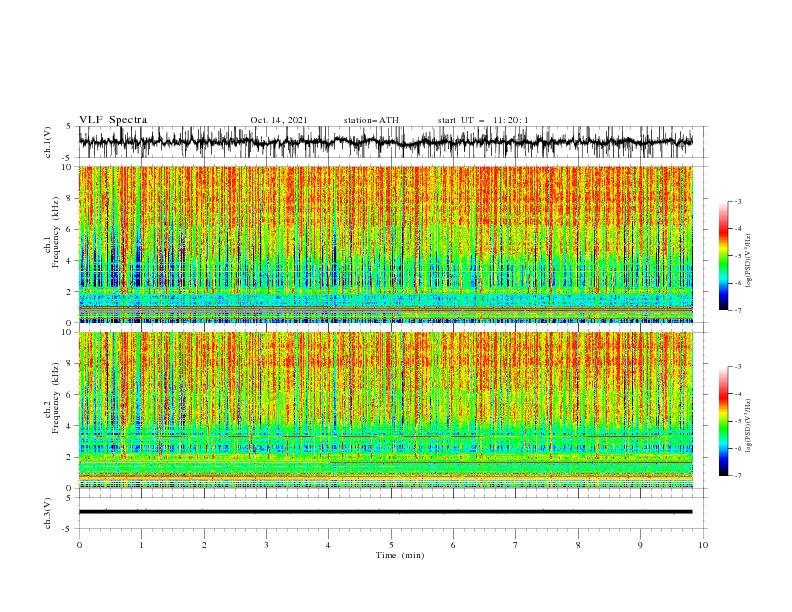Click the "VLF Spectra" plot title

point(113,120)
